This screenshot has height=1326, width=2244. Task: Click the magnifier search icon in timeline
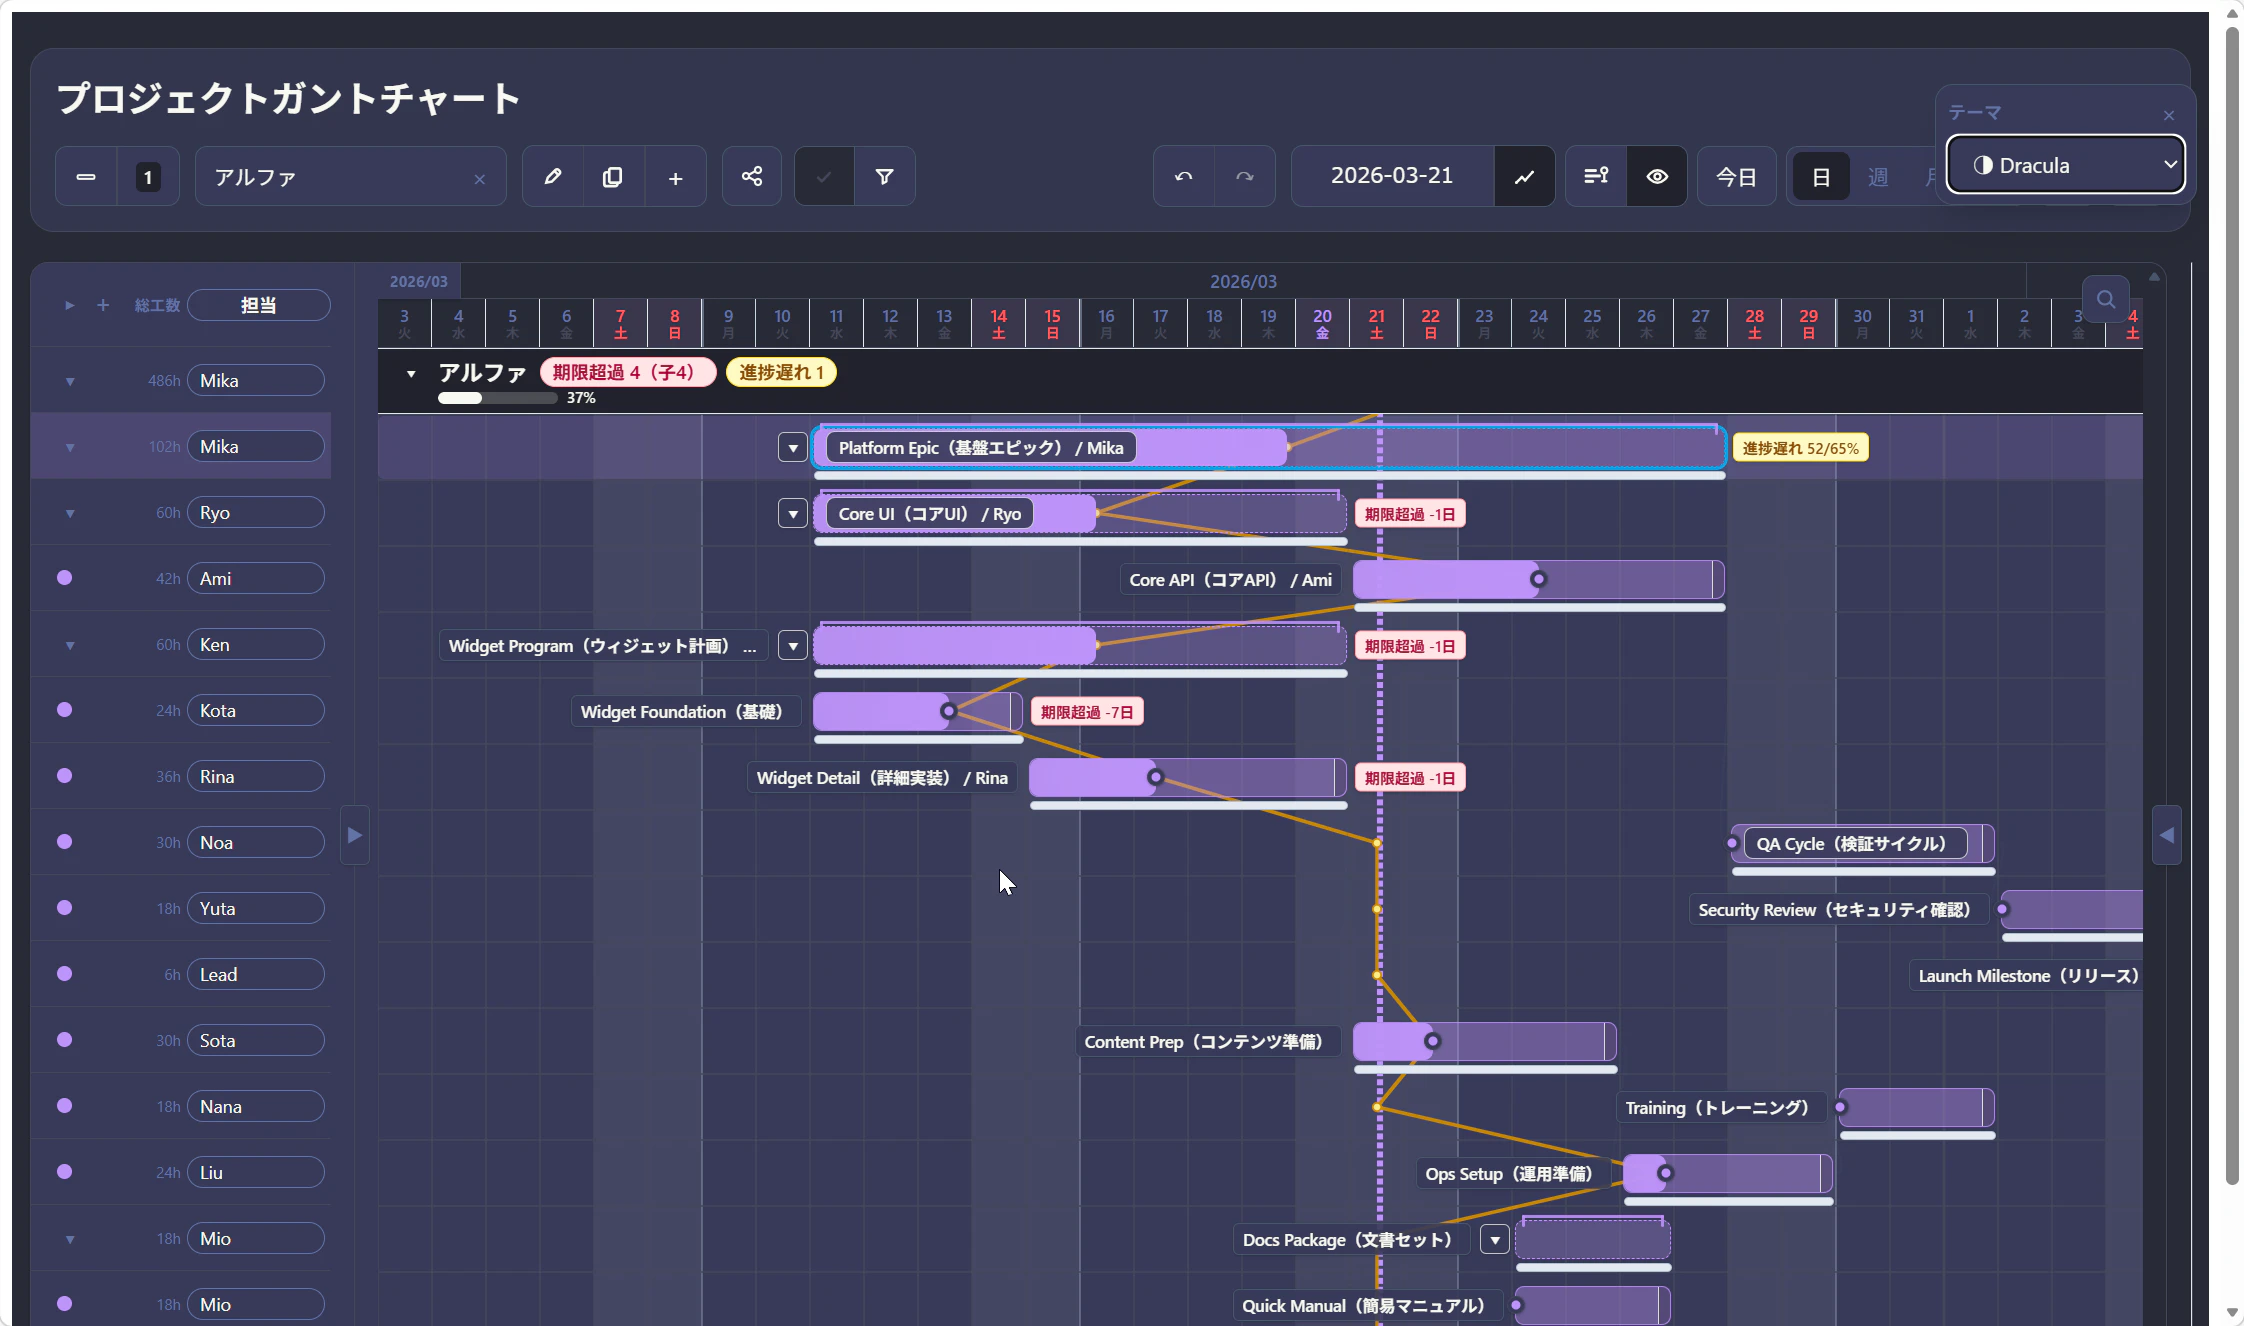(2105, 299)
